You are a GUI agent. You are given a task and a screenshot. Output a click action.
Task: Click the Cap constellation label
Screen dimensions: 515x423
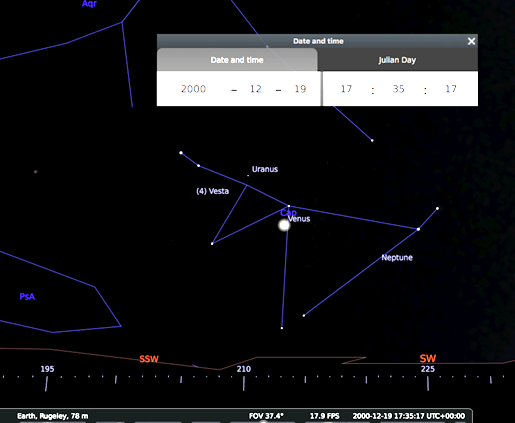(288, 212)
